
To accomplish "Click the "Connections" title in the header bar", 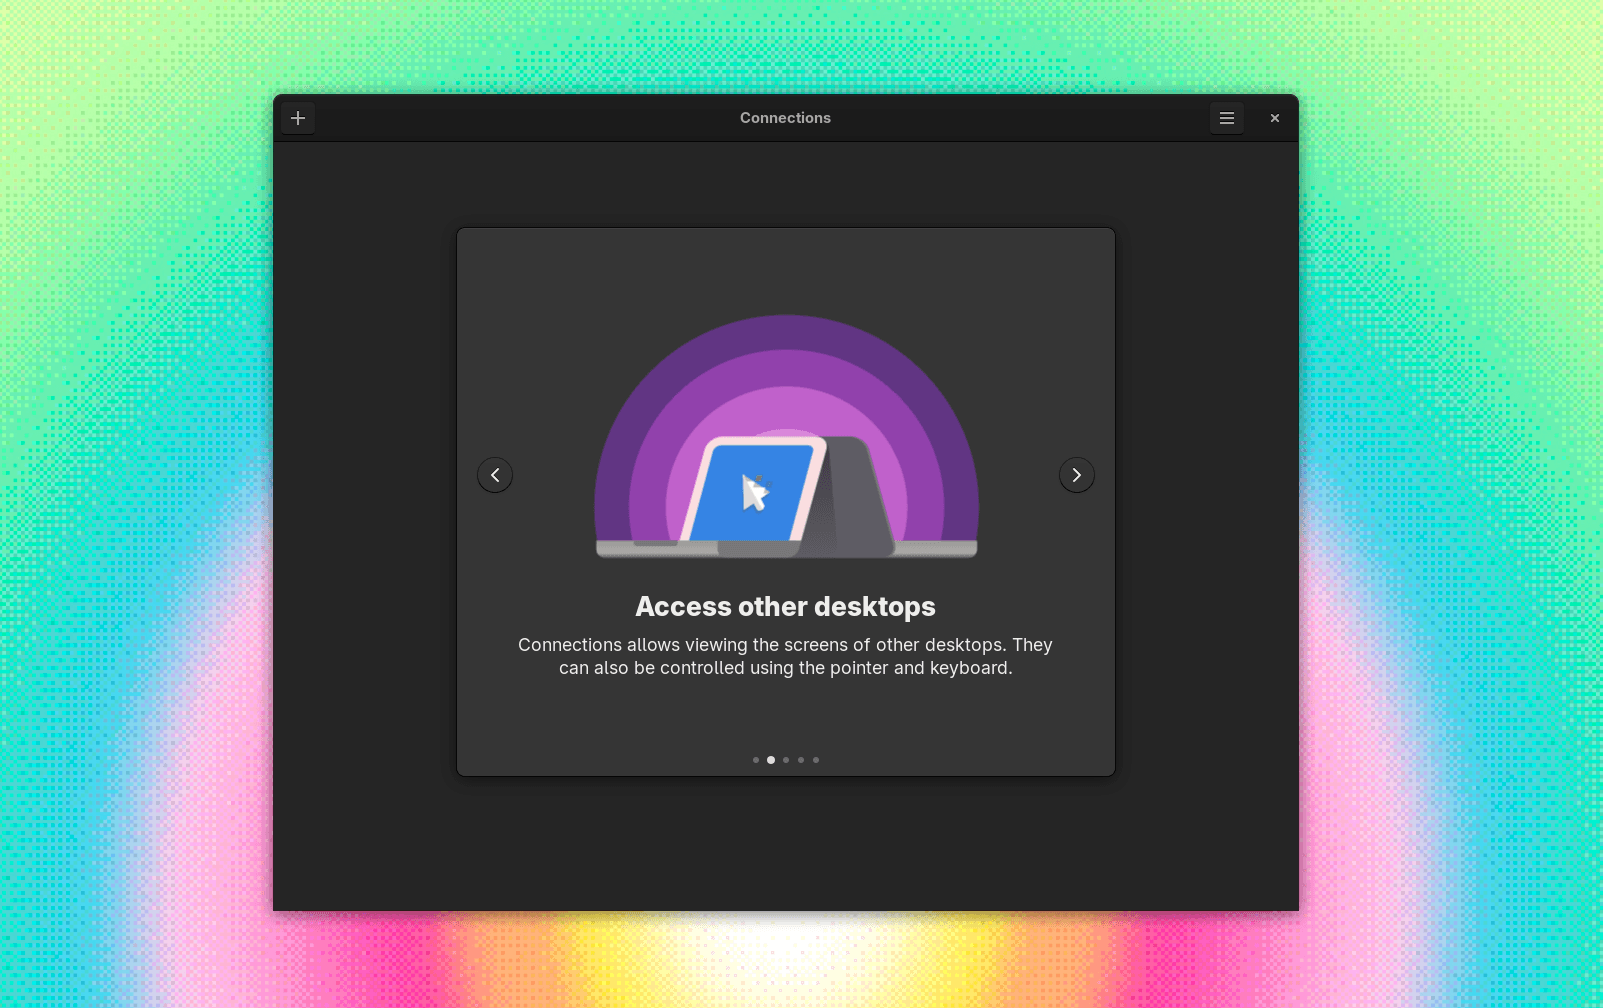I will [785, 118].
